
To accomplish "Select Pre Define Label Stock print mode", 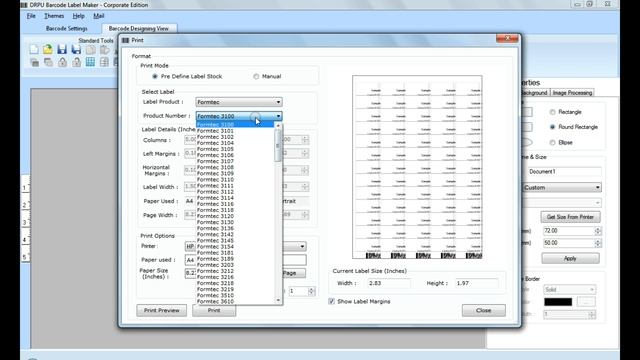I will tap(155, 76).
